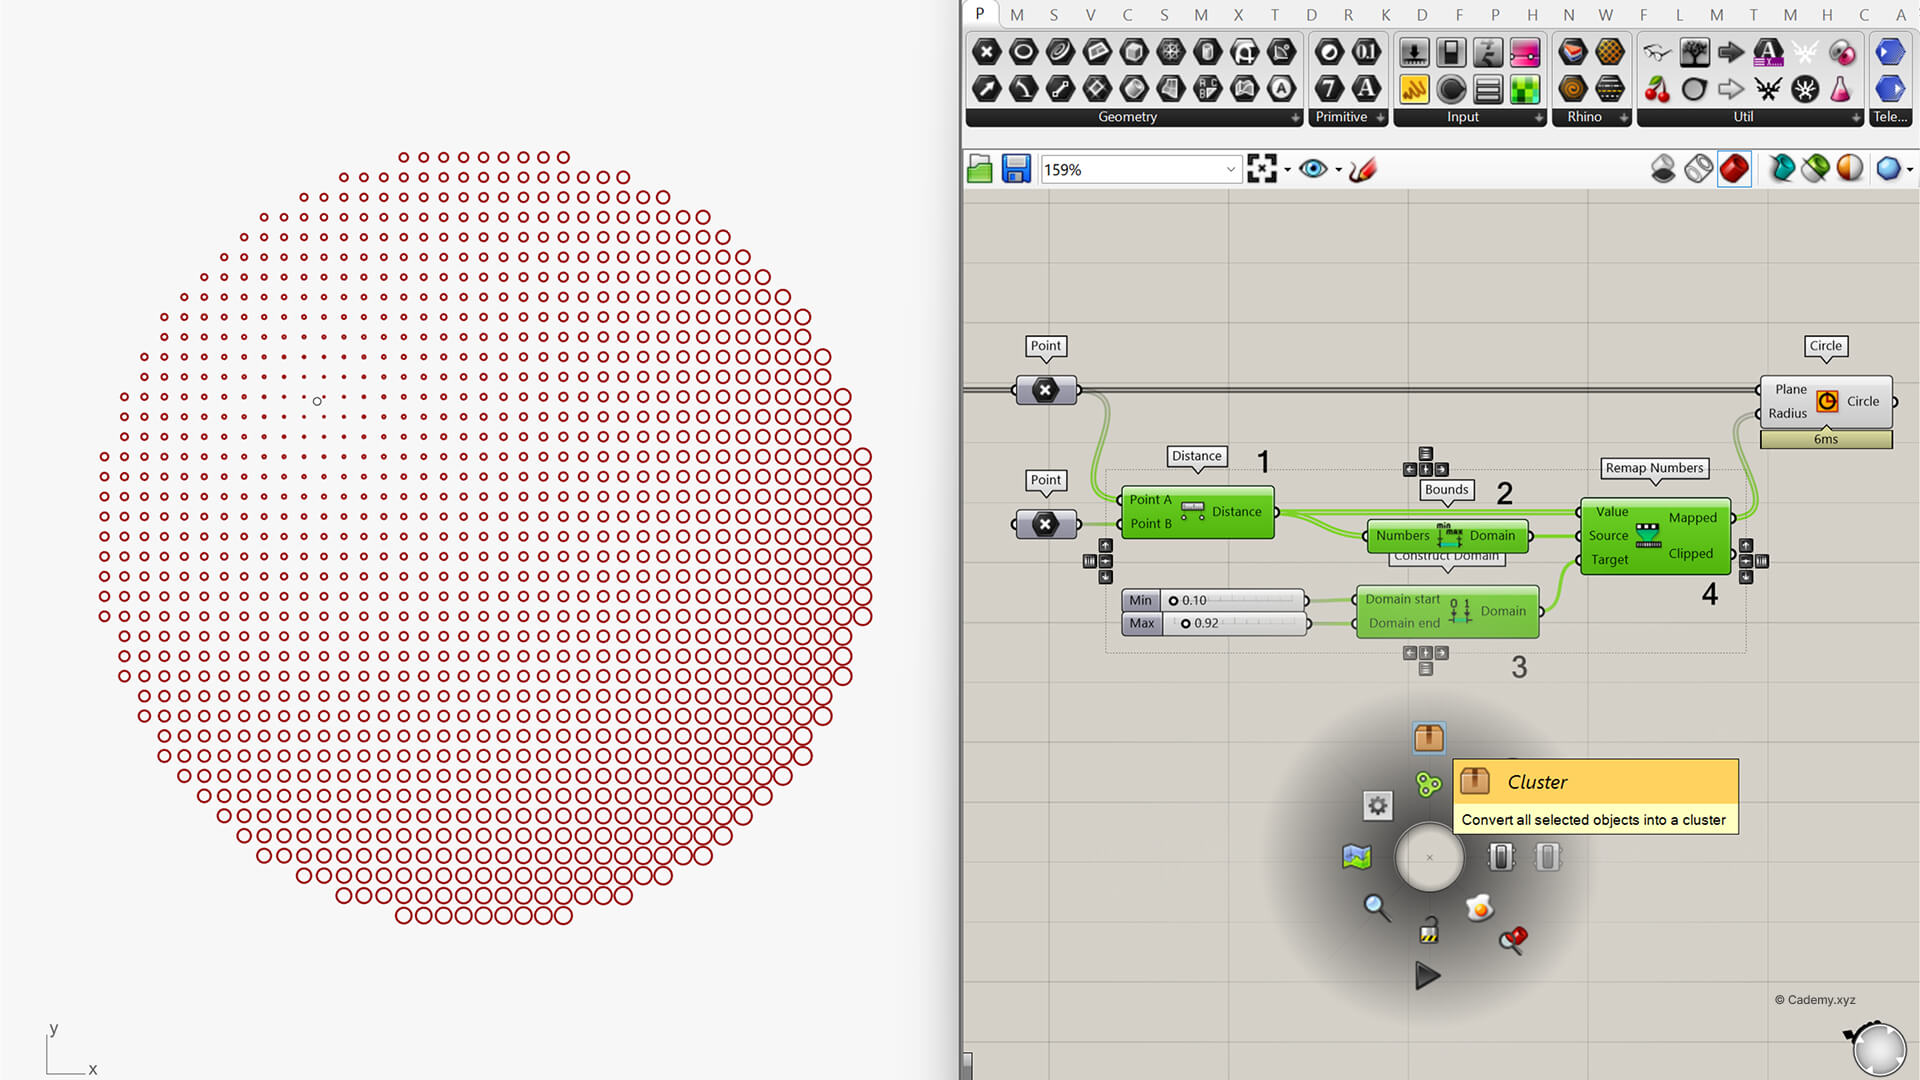Switch to the W ribbon tab
Viewport: 1920px width, 1080px height.
click(1606, 15)
